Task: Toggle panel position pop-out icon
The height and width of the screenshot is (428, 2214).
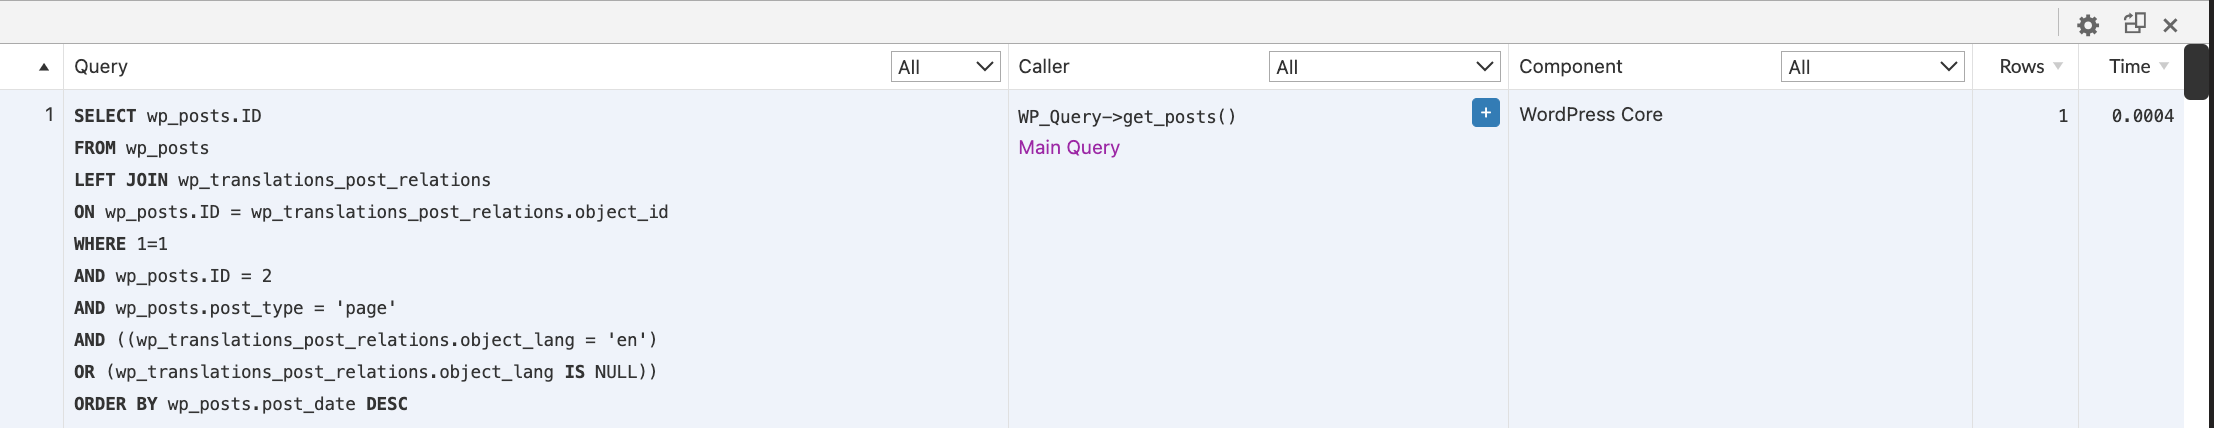Action: click(x=2134, y=23)
